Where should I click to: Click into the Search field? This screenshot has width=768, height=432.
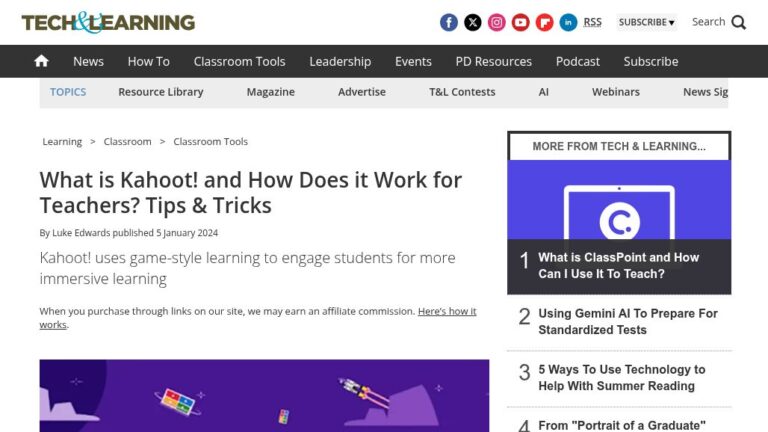[708, 22]
